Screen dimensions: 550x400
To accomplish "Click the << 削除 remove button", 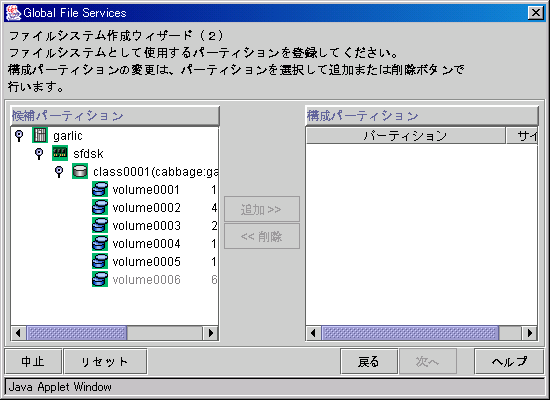I will (262, 236).
